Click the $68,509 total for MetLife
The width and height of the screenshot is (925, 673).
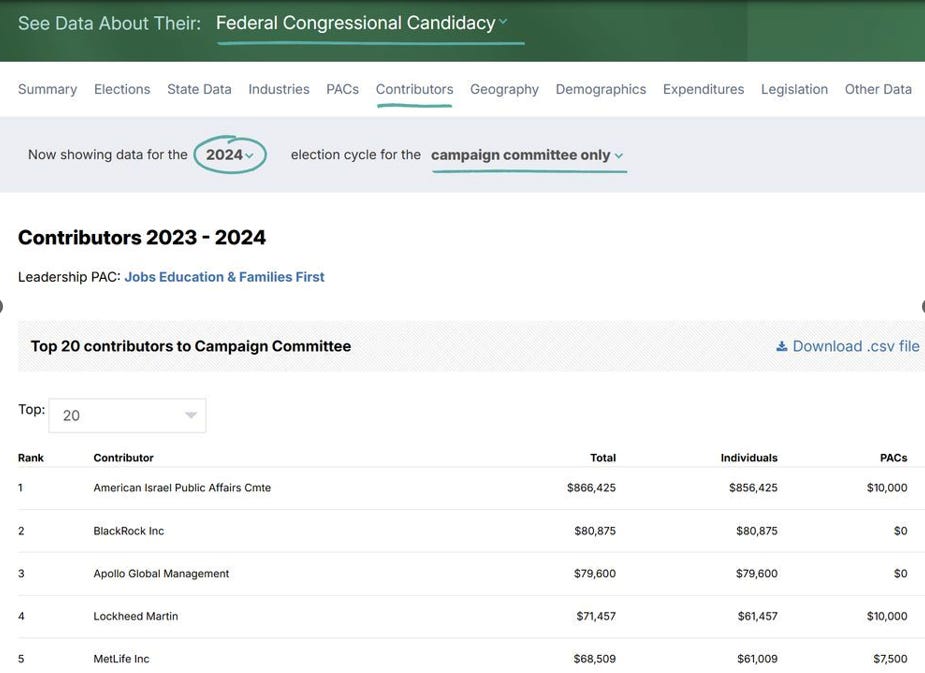coord(595,659)
